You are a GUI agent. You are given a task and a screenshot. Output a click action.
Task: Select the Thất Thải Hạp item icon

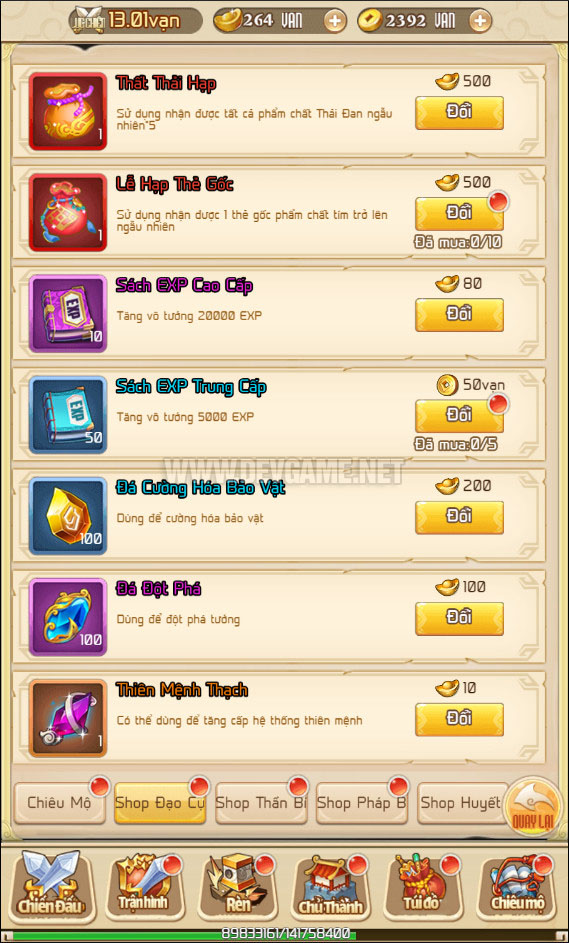click(x=67, y=111)
